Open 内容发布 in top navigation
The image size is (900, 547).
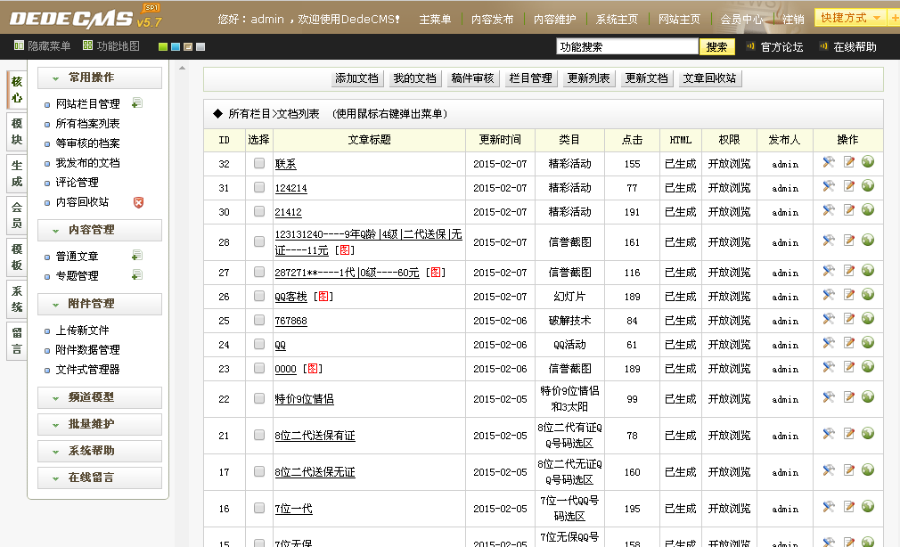492,19
